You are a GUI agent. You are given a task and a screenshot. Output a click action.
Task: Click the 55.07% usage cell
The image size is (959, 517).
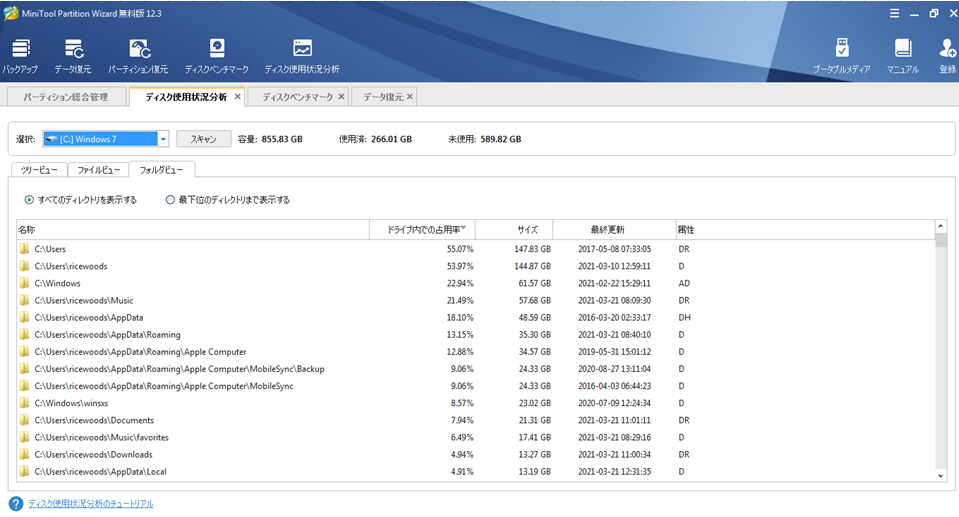click(460, 249)
